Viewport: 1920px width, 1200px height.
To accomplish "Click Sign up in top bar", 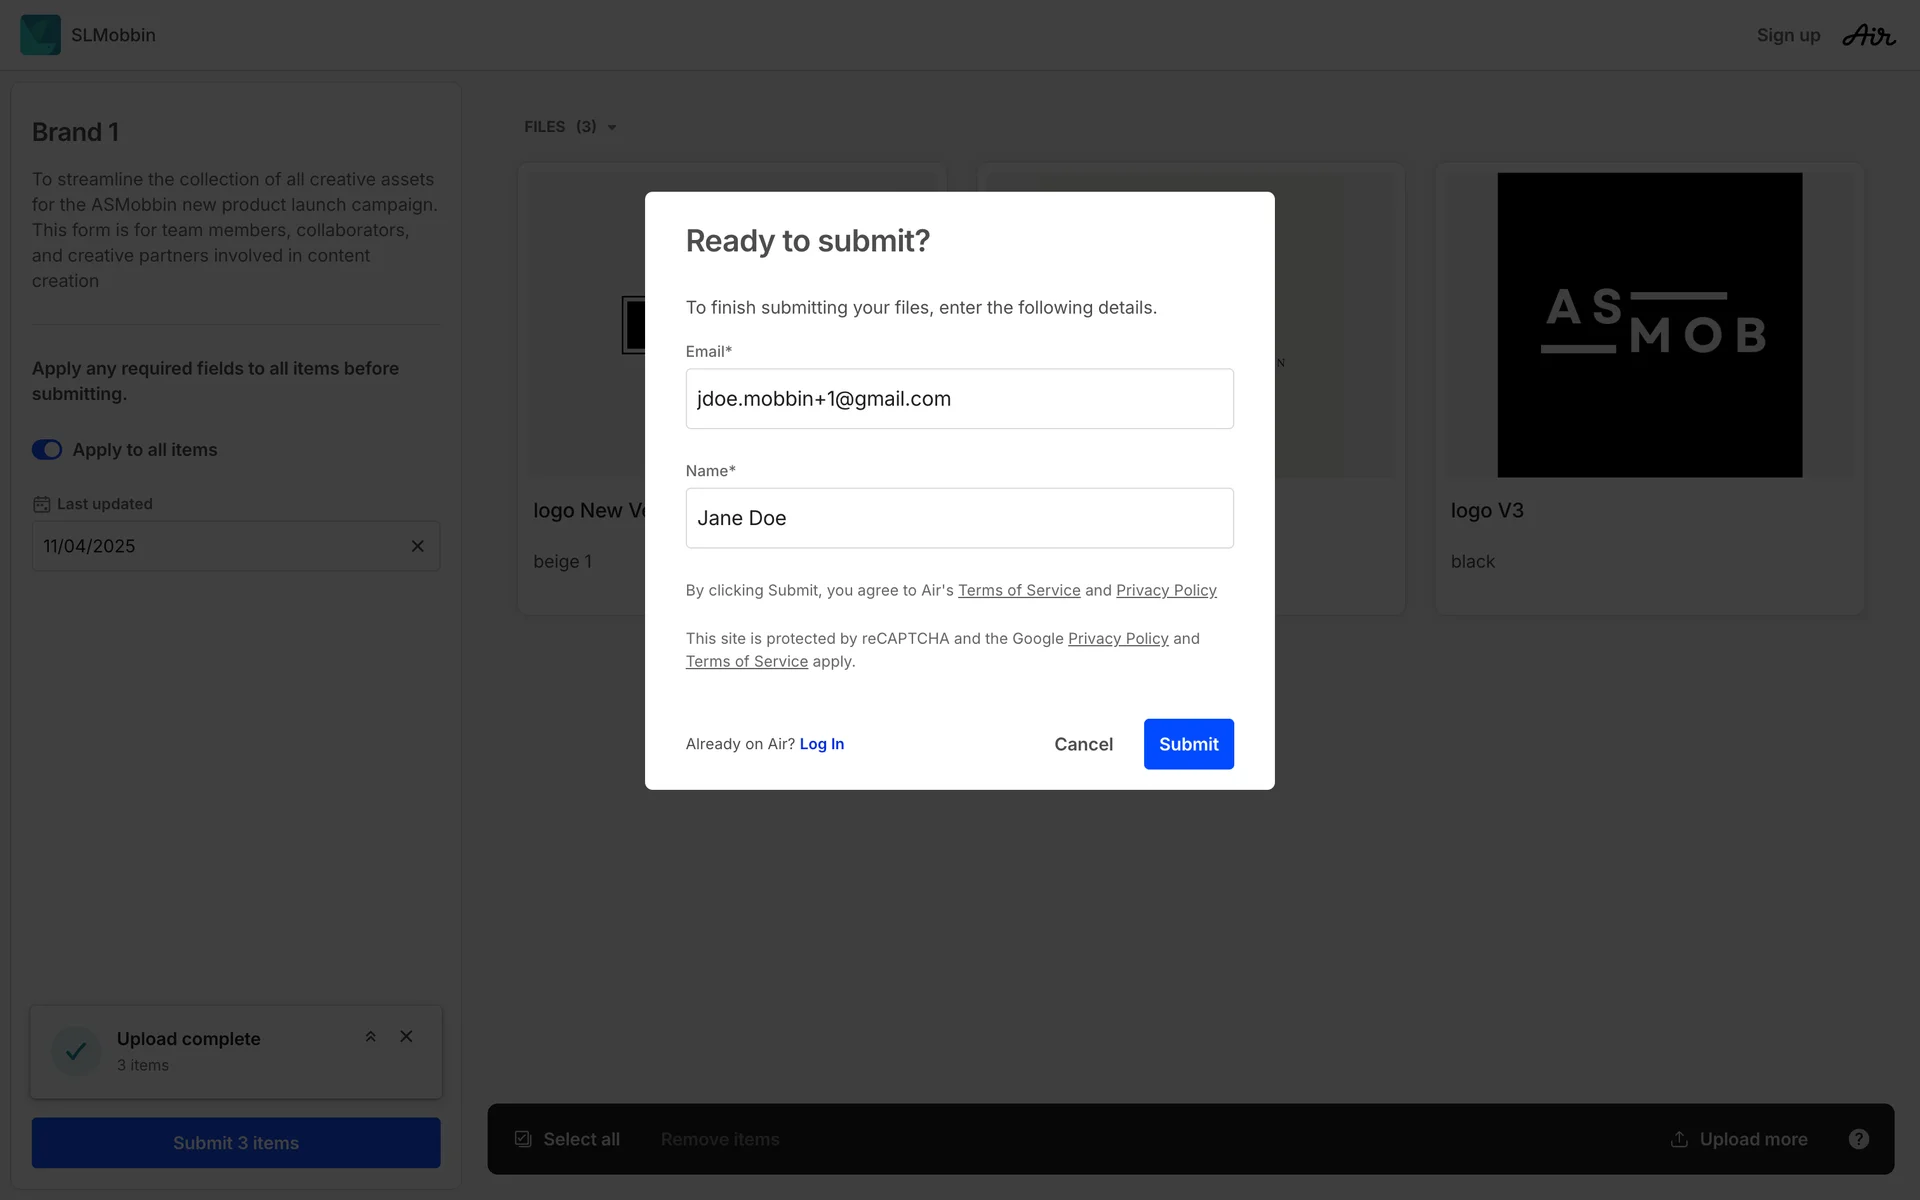I will (x=1788, y=35).
